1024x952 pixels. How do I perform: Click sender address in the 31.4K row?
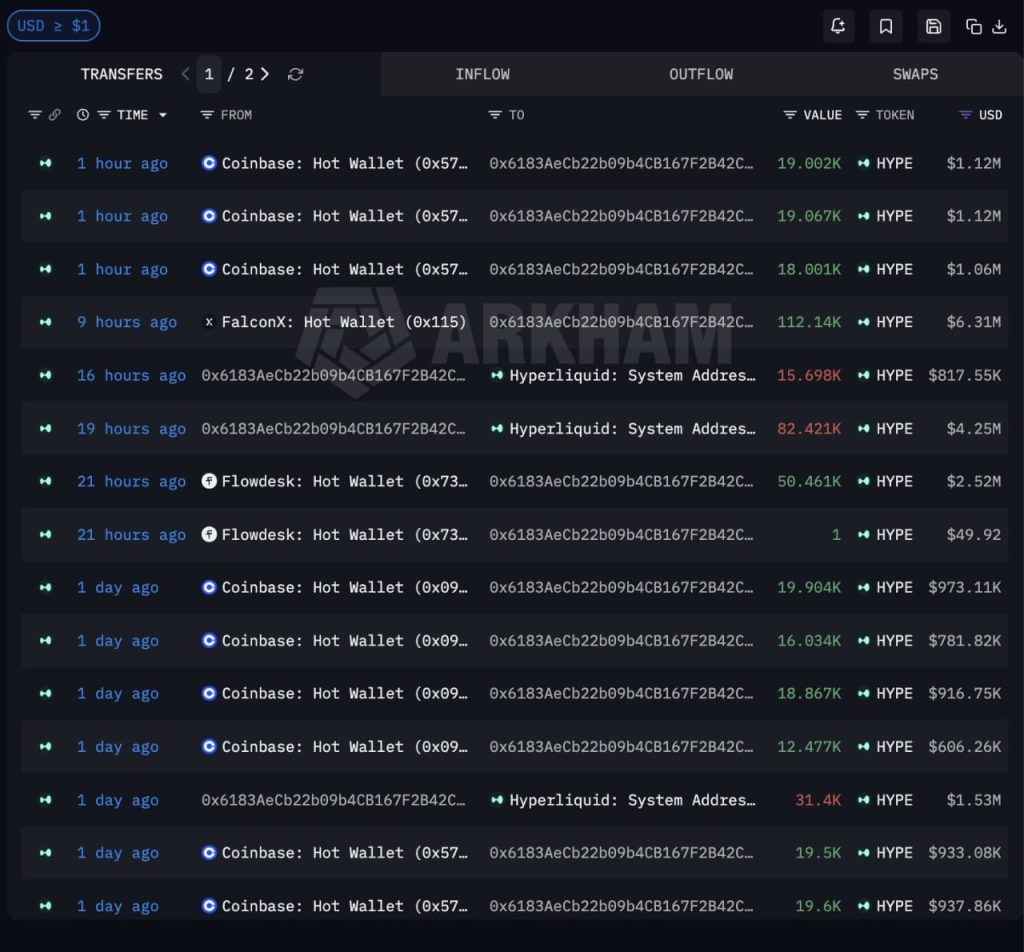333,800
